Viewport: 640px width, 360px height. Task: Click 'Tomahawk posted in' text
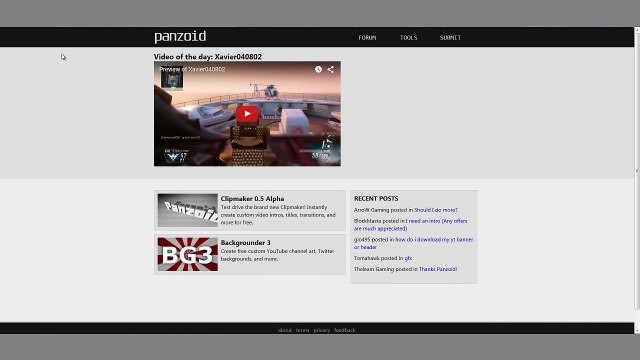click(x=378, y=258)
